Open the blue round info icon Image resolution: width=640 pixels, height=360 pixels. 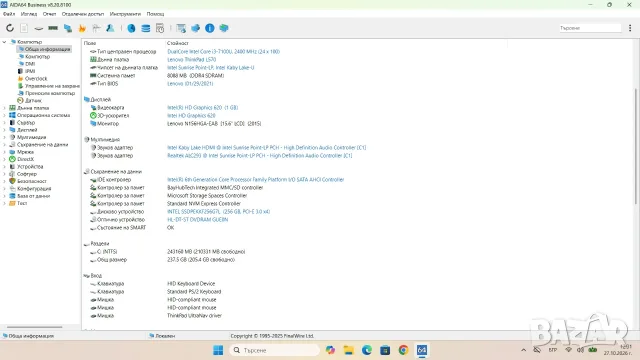pos(209,28)
